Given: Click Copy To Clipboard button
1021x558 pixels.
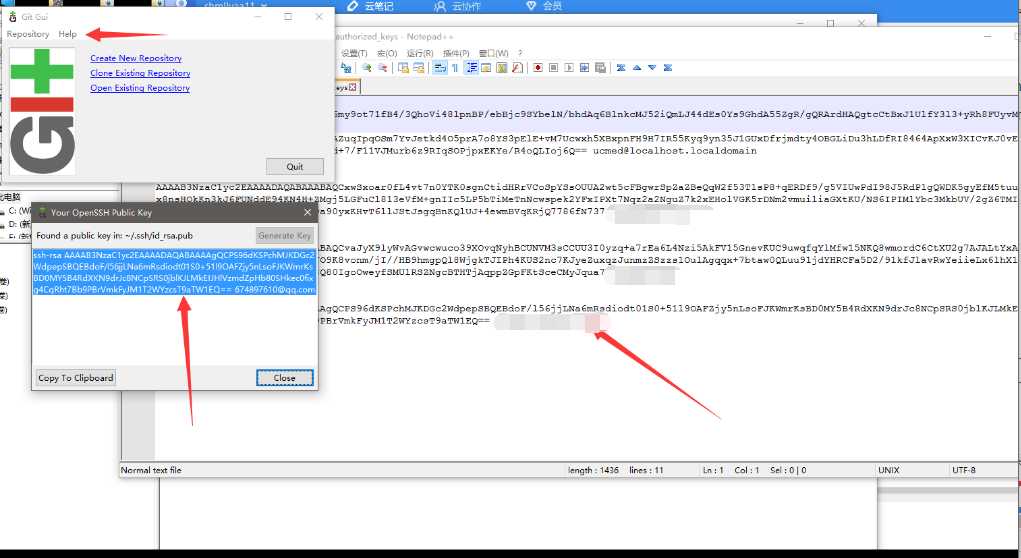Looking at the screenshot, I should click(76, 378).
